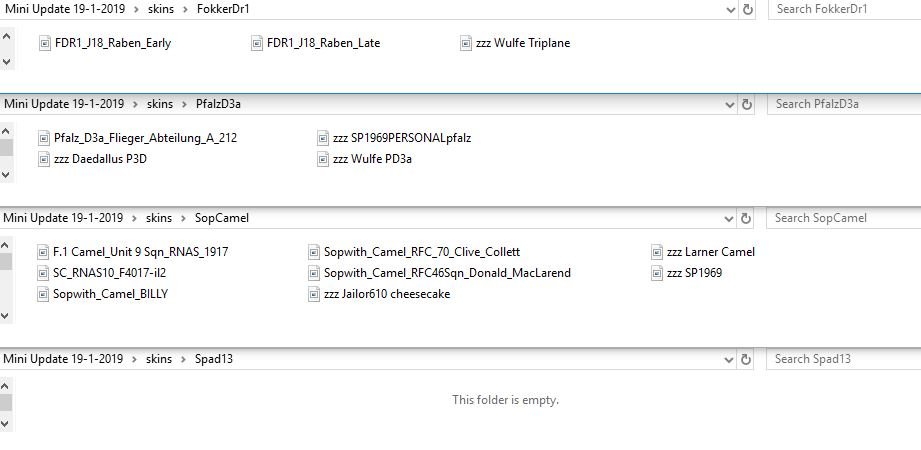Viewport: 921px width, 450px height.
Task: Click the file icon beside Pfalz_D3a_Flieger_Abteilung_A_212
Action: 43,138
